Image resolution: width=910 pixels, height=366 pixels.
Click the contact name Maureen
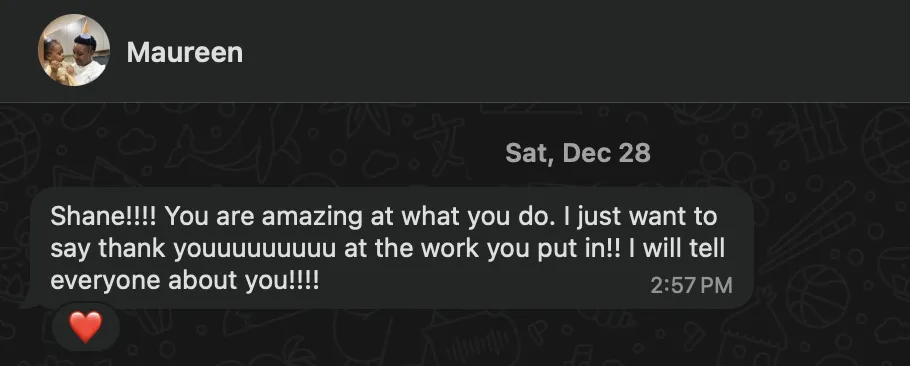[x=185, y=52]
